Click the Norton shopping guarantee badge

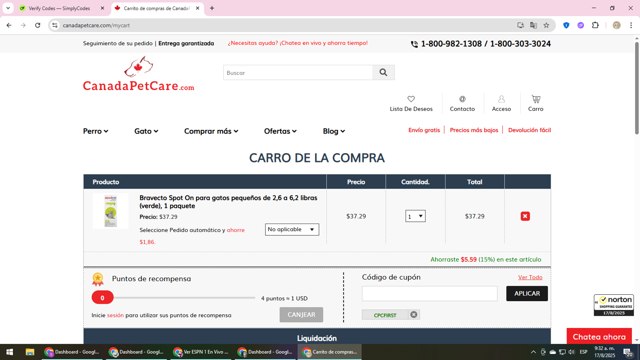coord(613,304)
